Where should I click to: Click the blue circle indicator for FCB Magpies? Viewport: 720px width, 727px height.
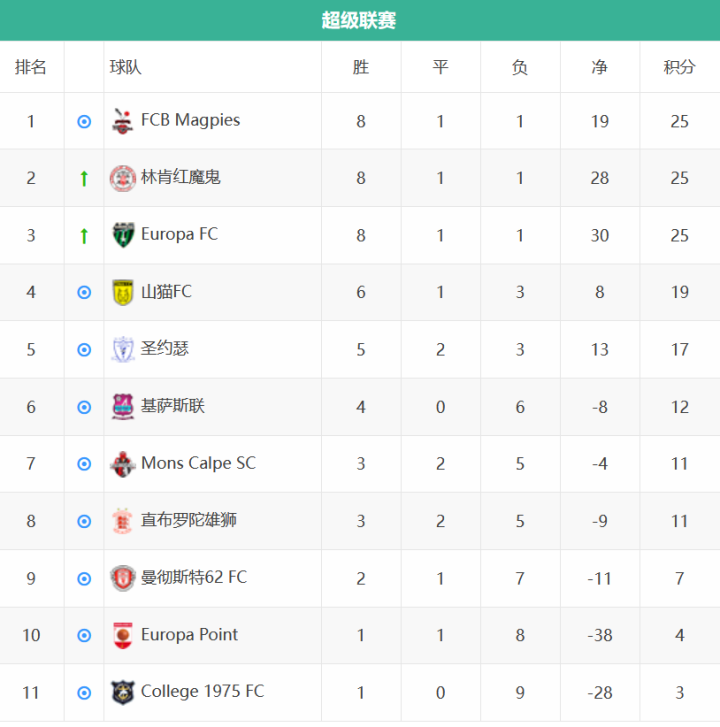click(x=84, y=121)
